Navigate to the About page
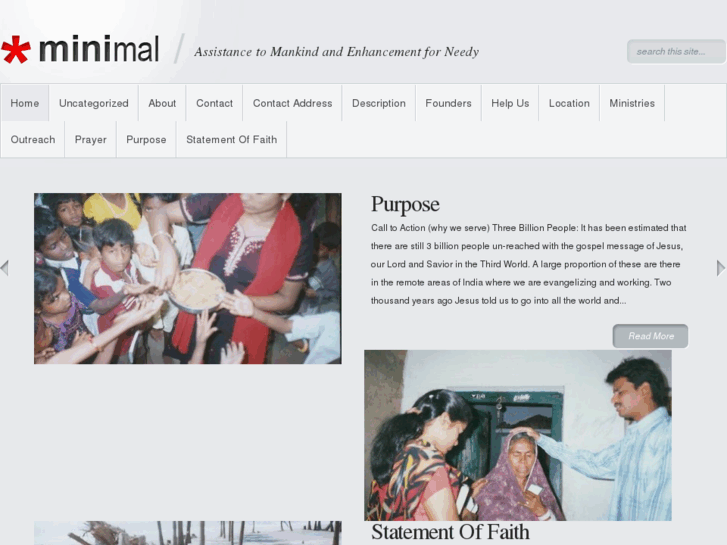 pyautogui.click(x=162, y=103)
